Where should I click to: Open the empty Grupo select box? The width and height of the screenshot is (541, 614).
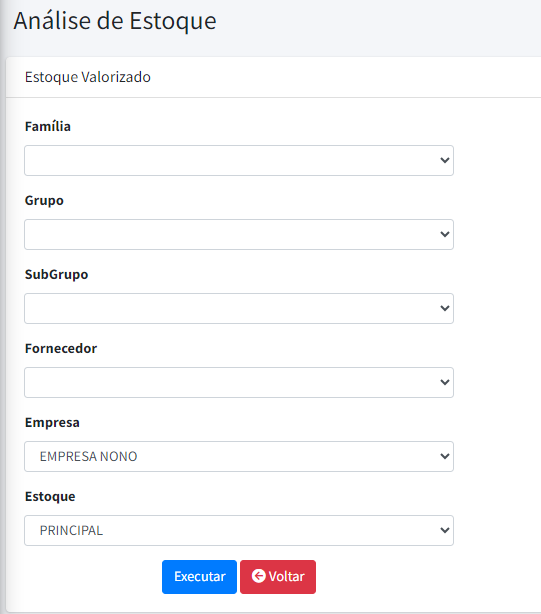239,235
